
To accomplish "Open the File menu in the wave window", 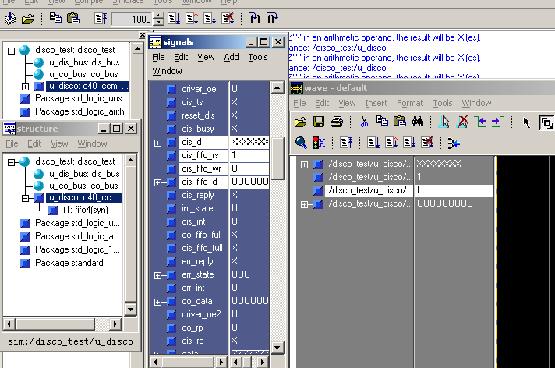I will click(x=300, y=103).
